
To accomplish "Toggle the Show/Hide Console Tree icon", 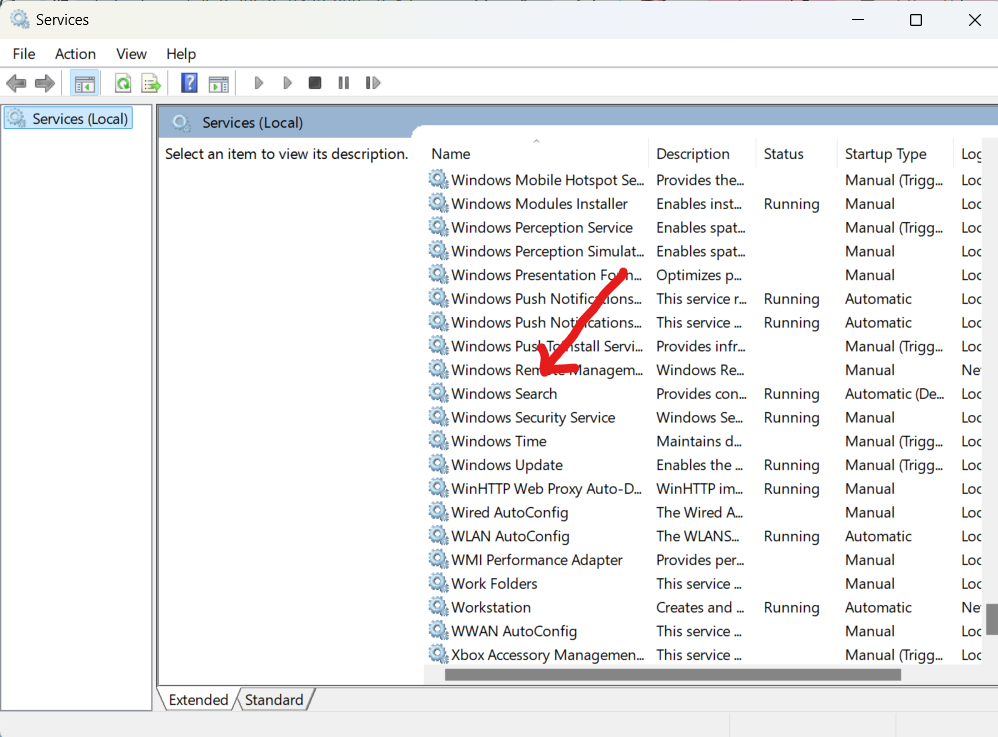I will 85,82.
